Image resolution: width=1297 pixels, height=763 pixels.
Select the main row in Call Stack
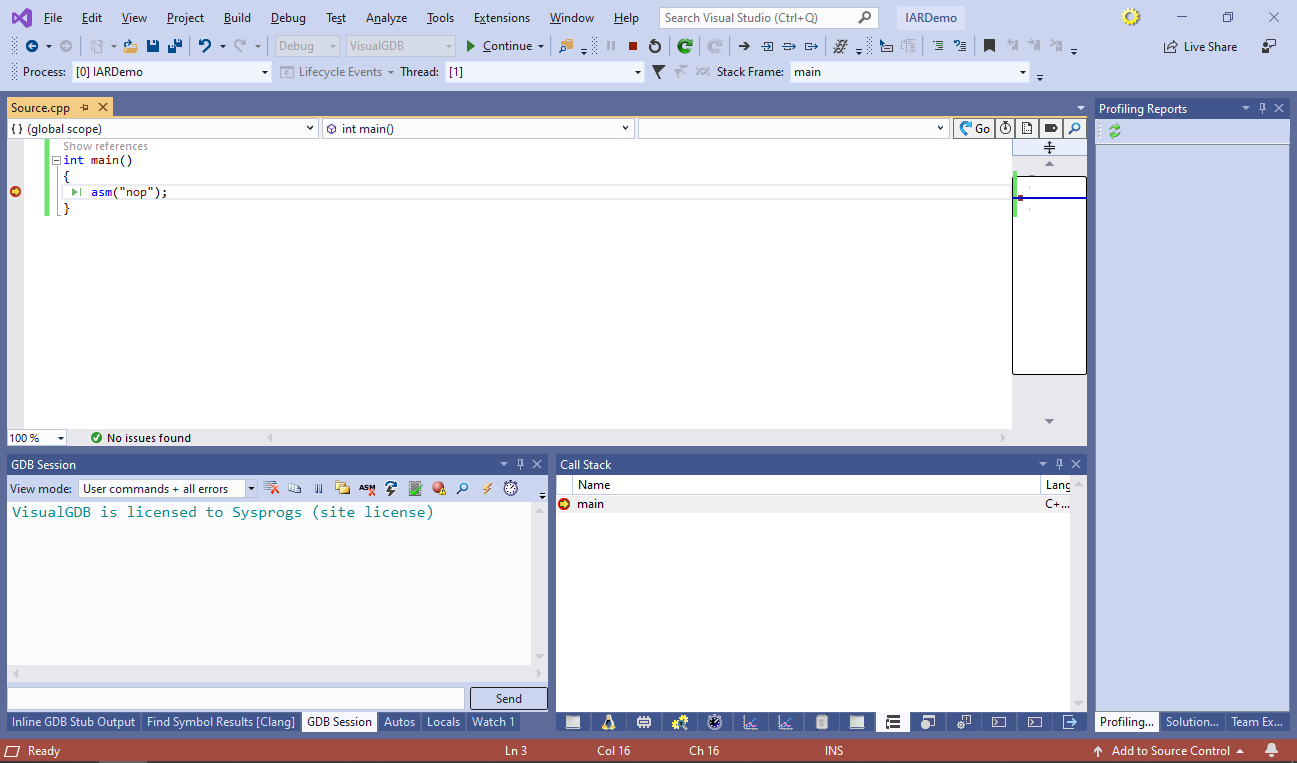click(813, 504)
